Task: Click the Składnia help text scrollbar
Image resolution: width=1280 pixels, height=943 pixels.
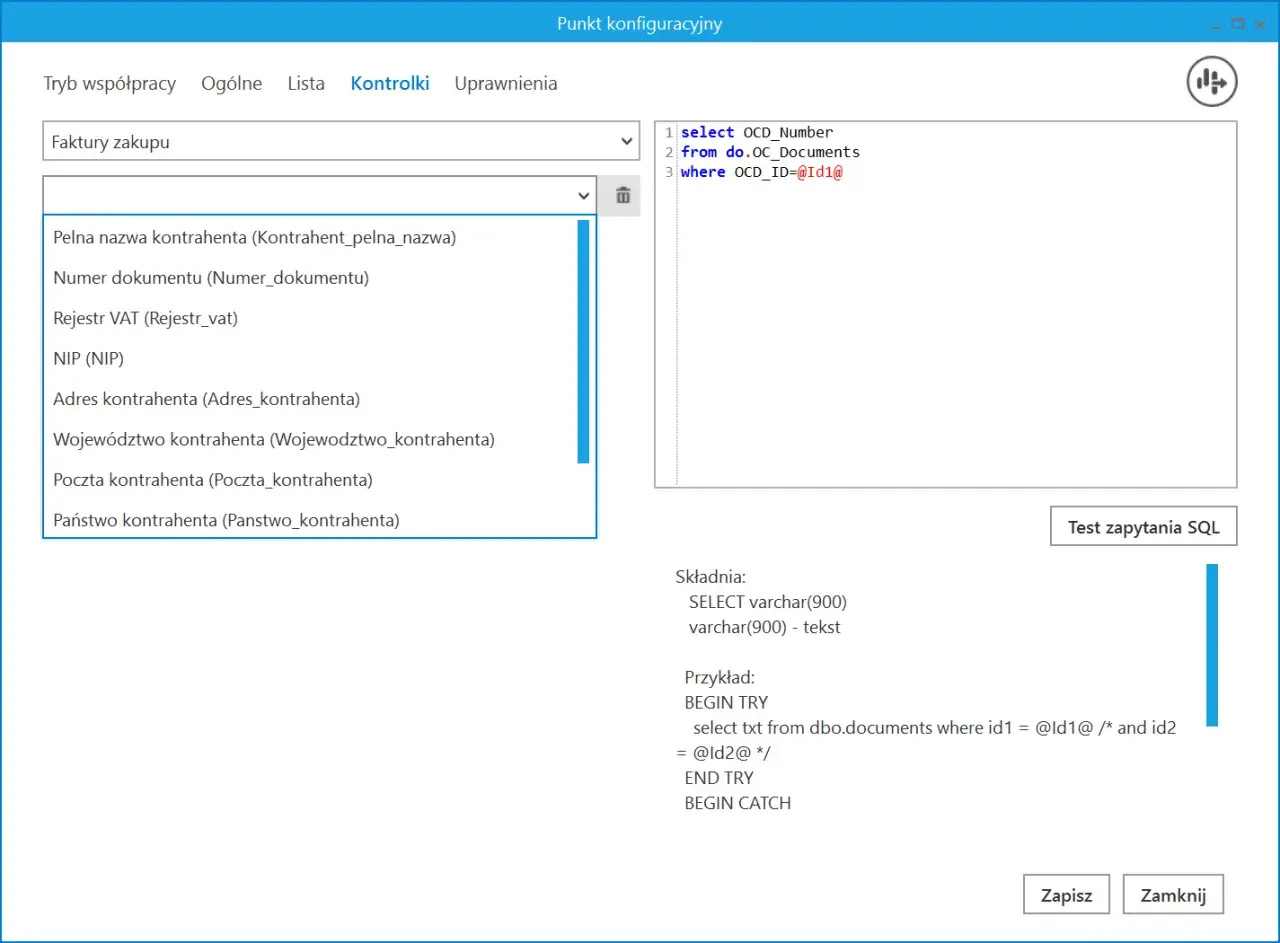Action: tap(1212, 644)
